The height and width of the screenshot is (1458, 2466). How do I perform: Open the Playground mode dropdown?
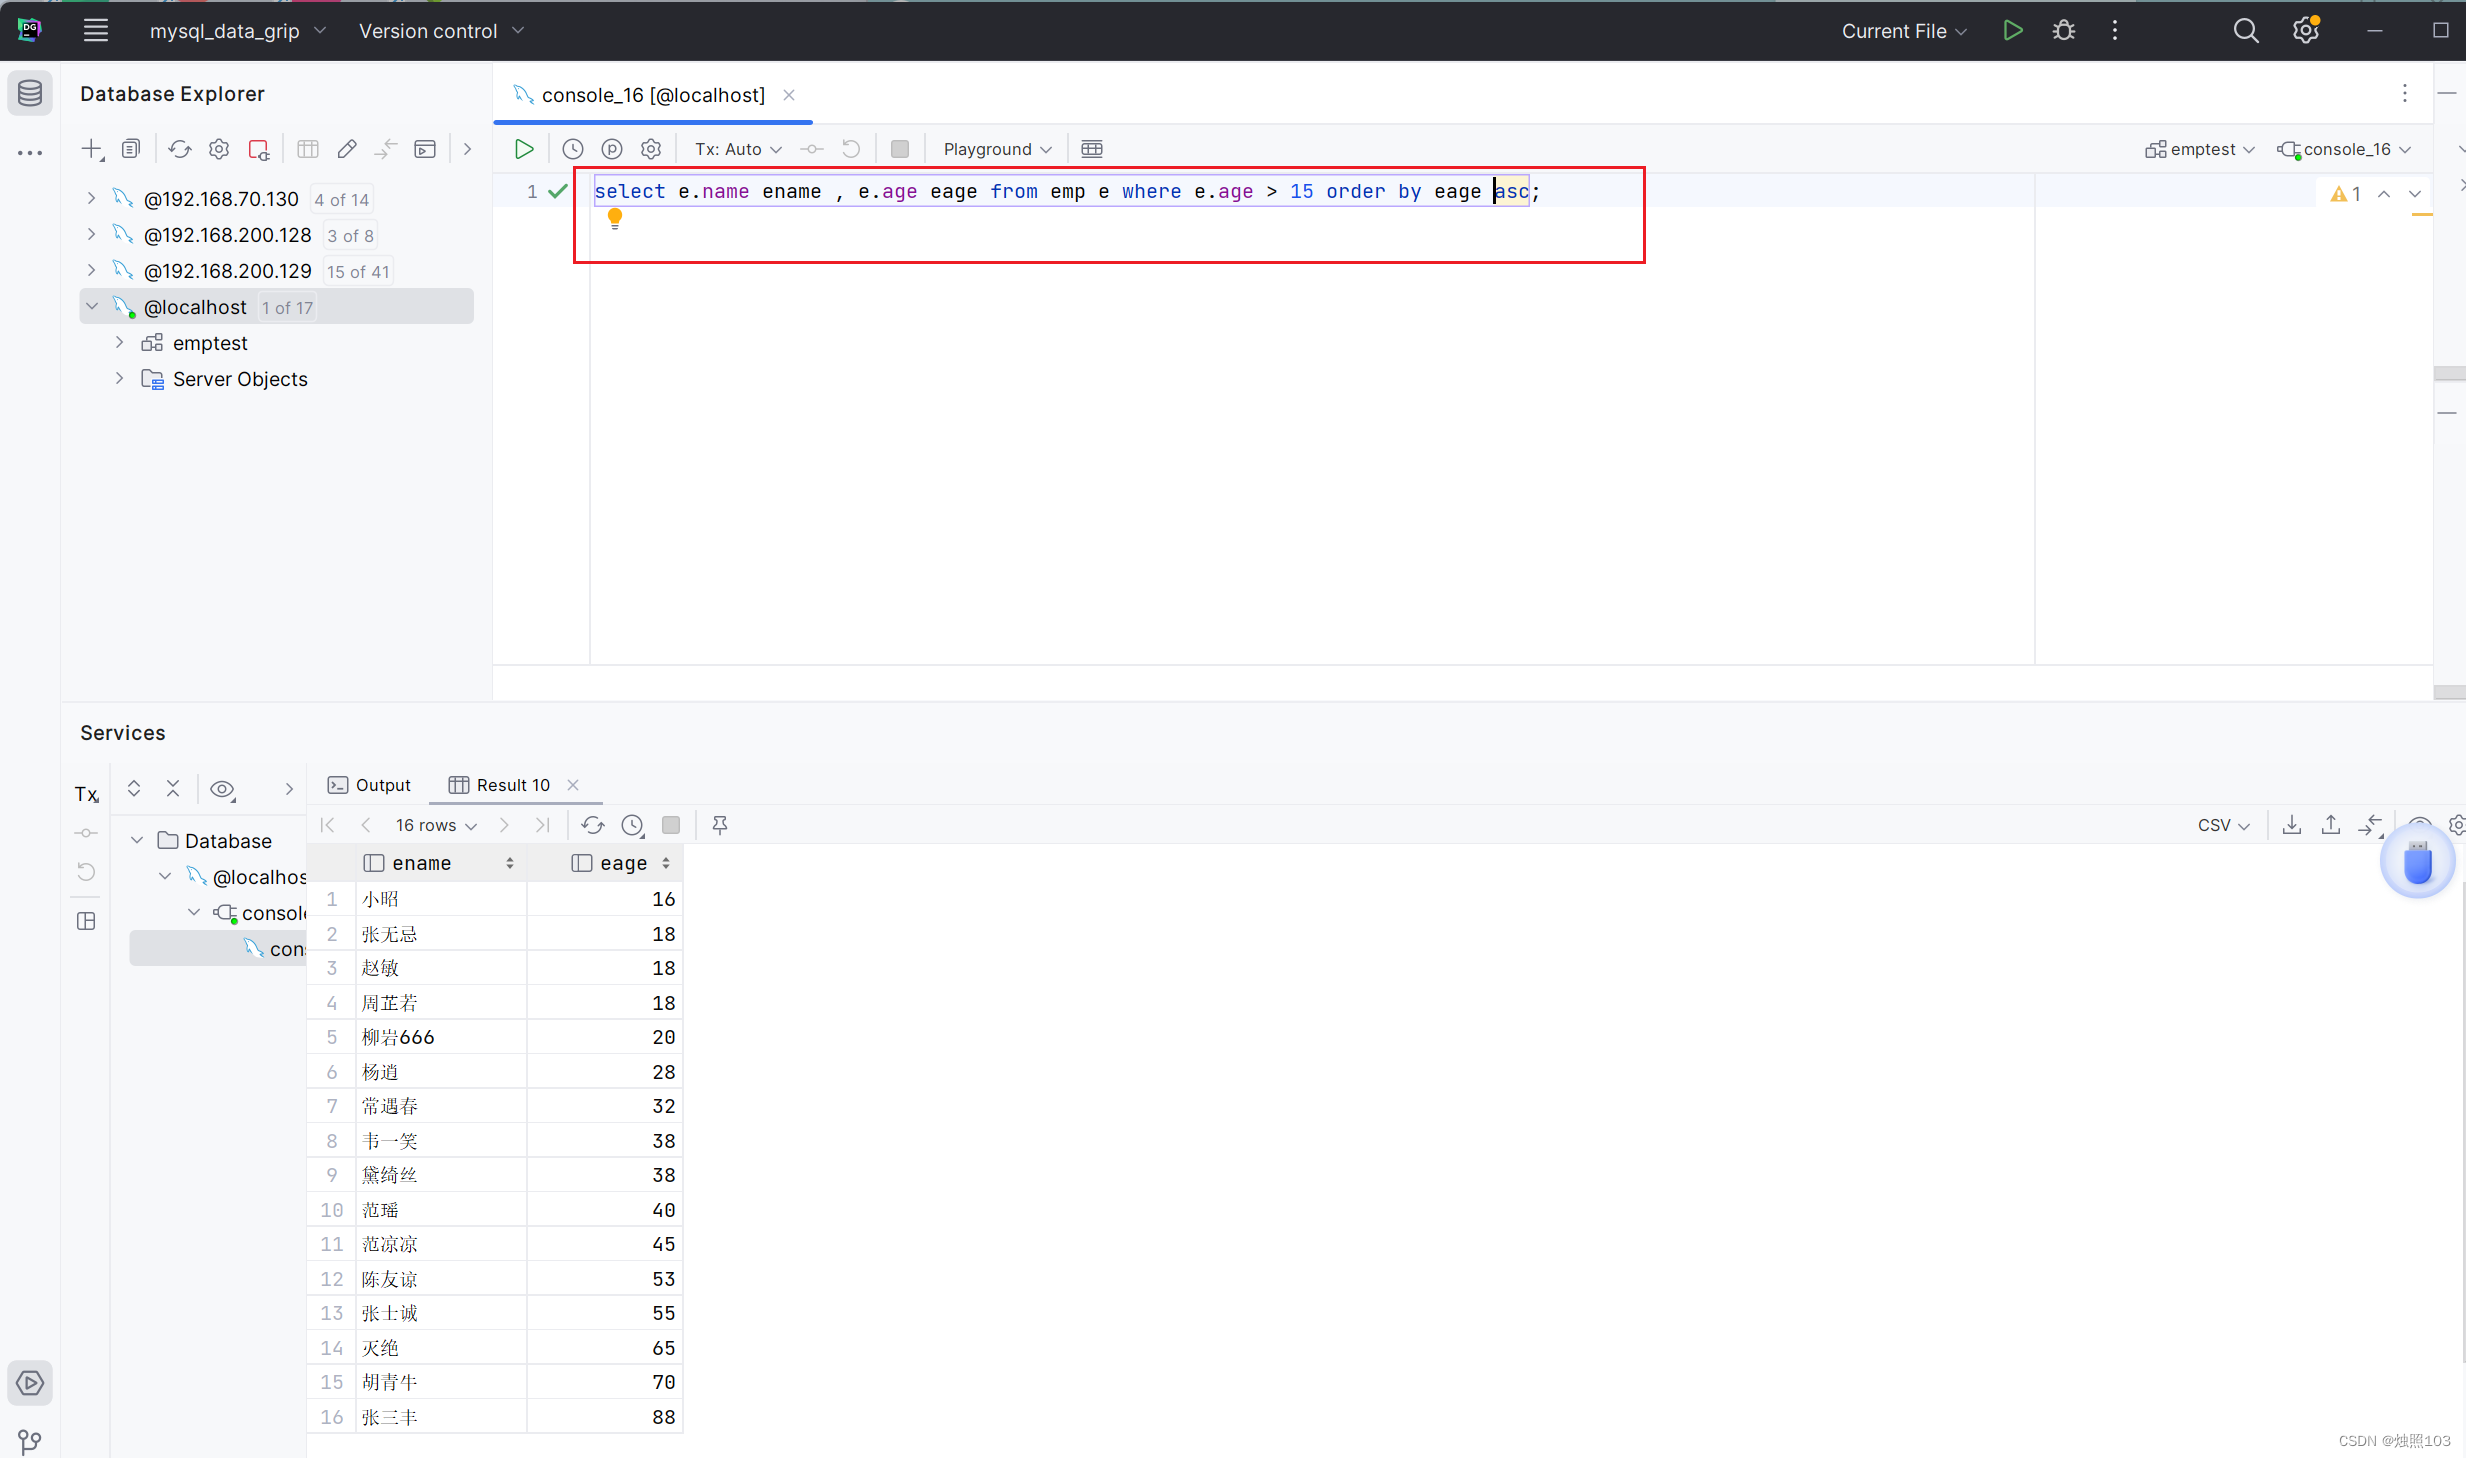coord(997,149)
